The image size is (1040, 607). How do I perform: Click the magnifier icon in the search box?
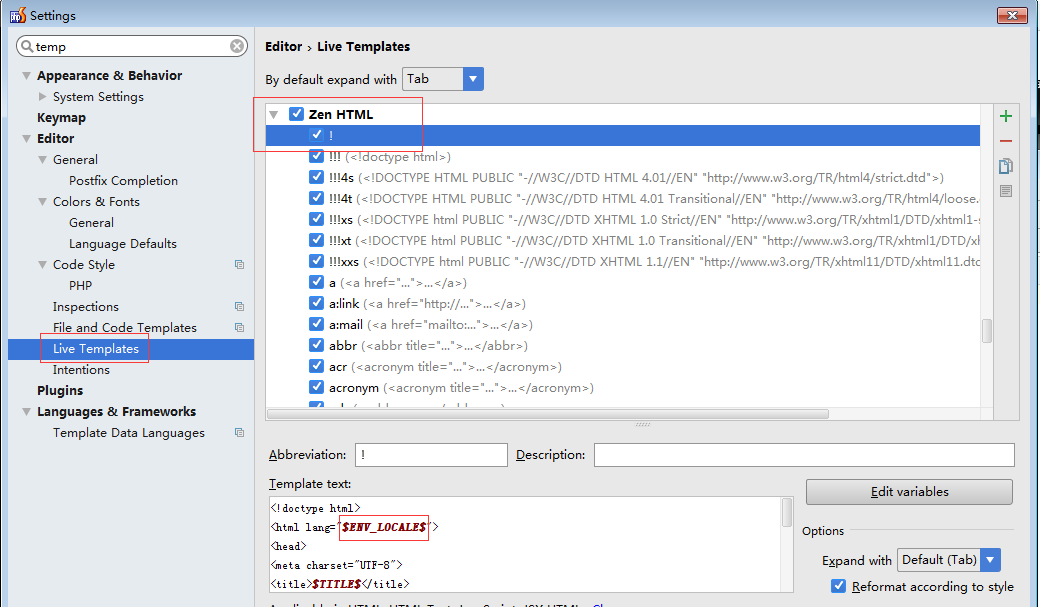pos(27,47)
